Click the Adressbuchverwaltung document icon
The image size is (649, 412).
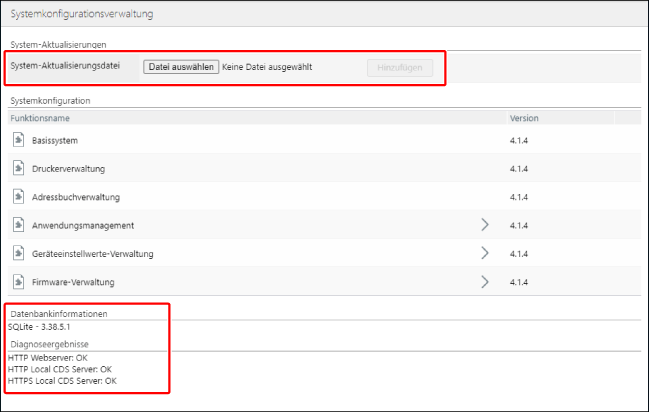click(x=19, y=197)
